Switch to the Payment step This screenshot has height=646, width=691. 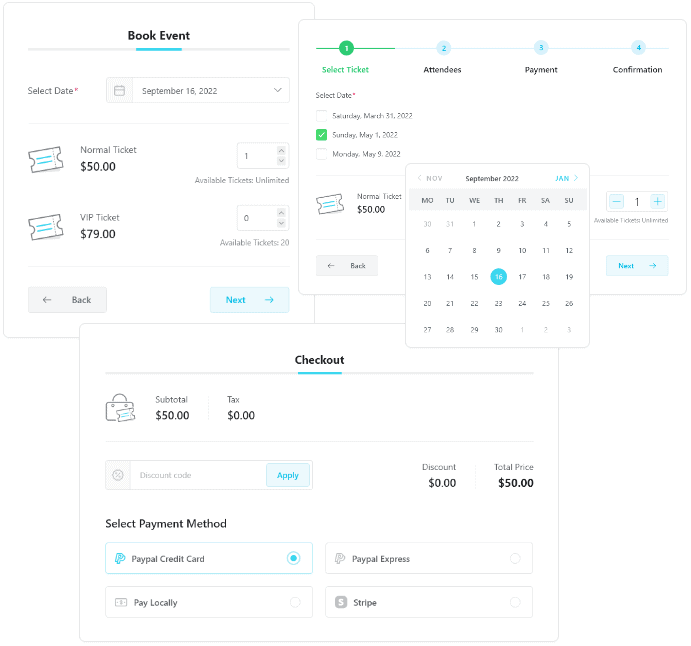[540, 48]
